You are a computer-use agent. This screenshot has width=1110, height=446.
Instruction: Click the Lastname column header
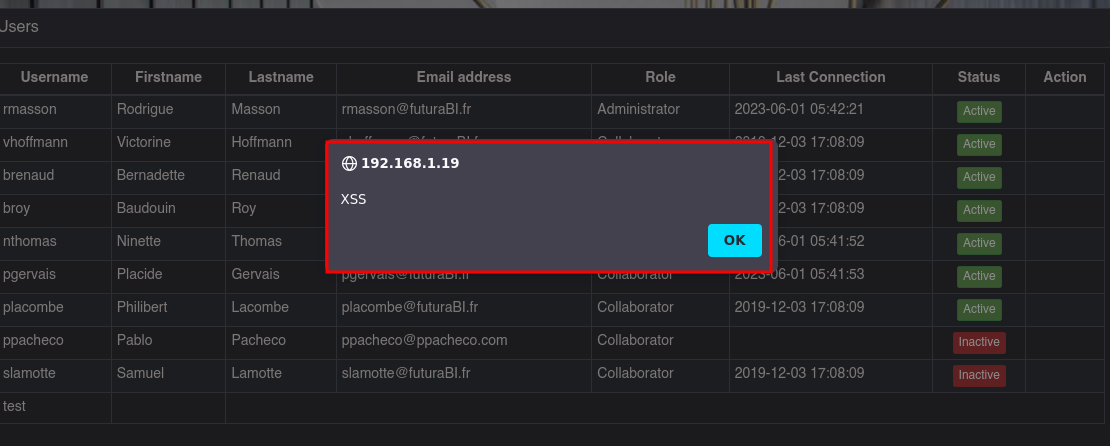[281, 77]
